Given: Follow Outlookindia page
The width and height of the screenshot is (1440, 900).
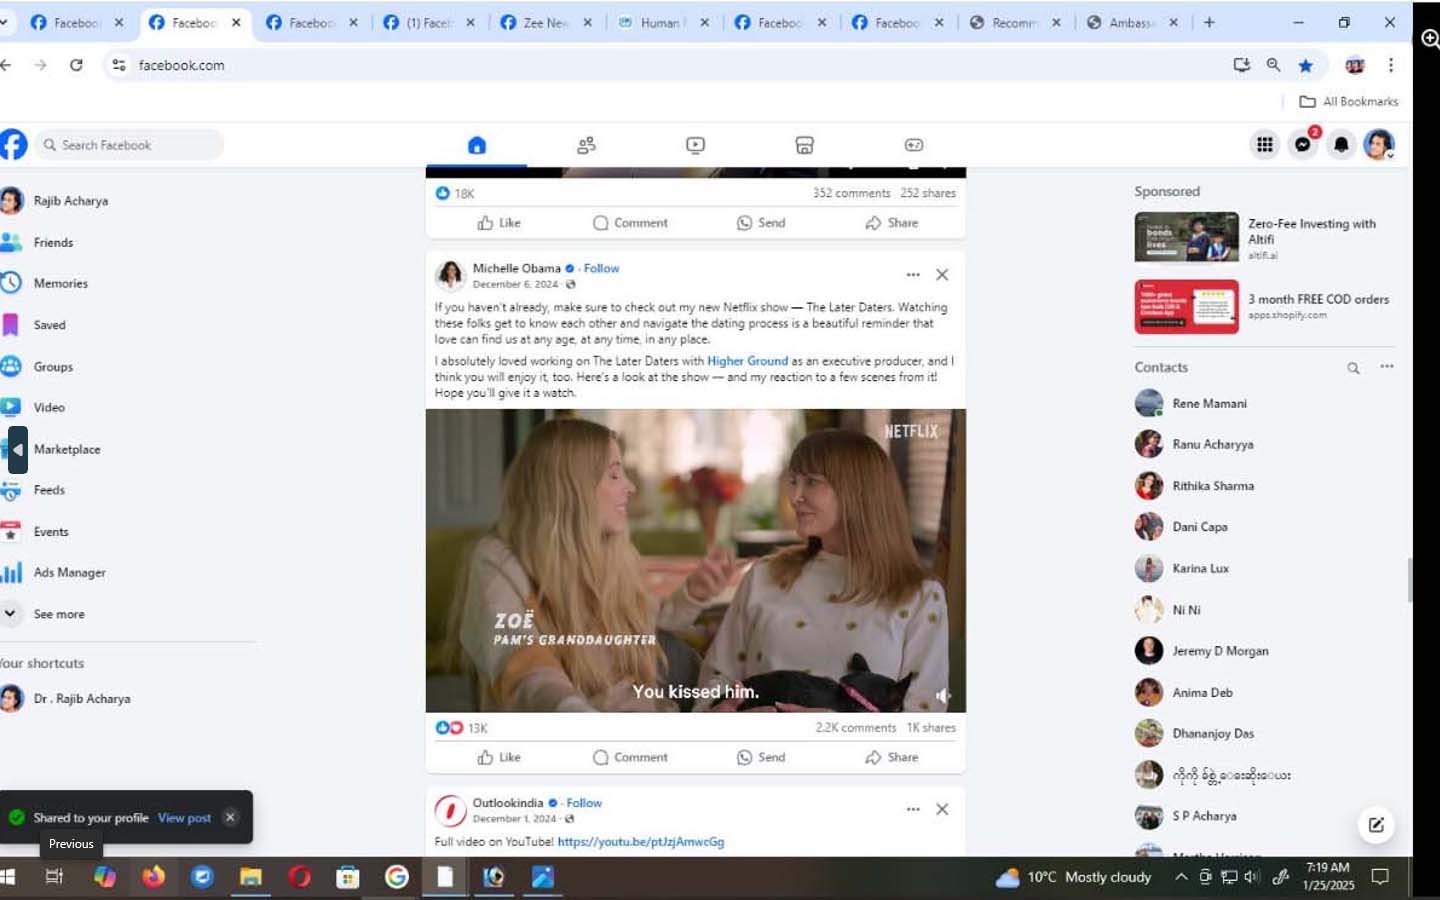Looking at the screenshot, I should (584, 803).
